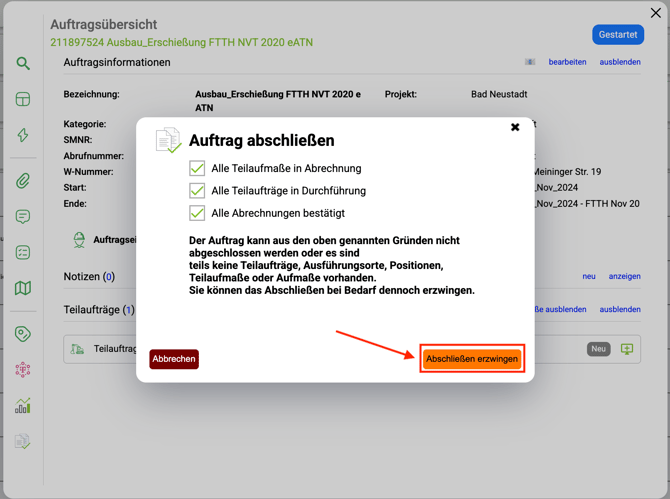Click the search magnifier icon in sidebar
Viewport: 670px width, 499px height.
(x=23, y=64)
